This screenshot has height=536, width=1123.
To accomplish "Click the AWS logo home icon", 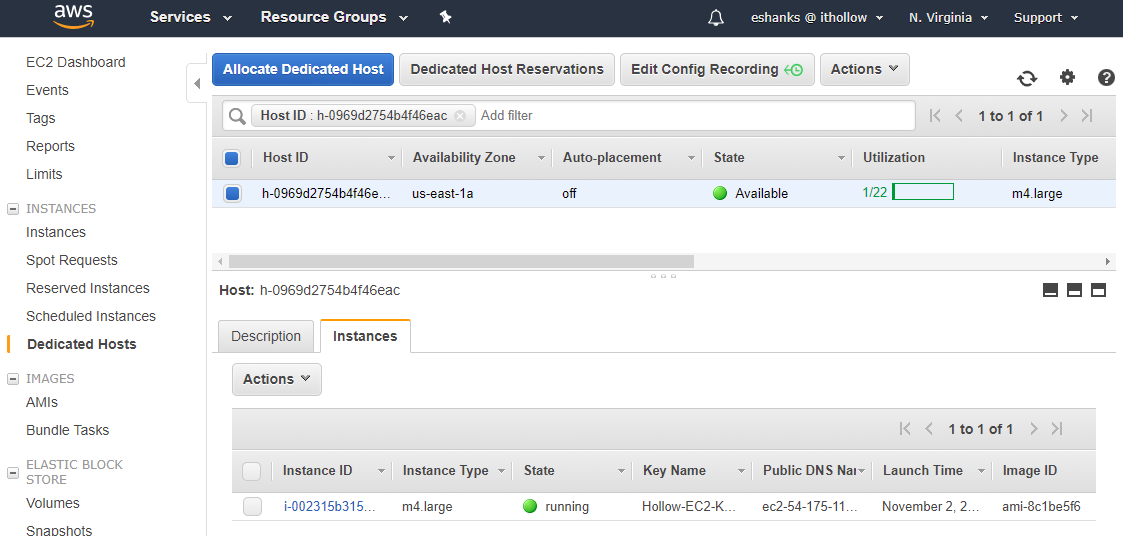I will pyautogui.click(x=74, y=17).
